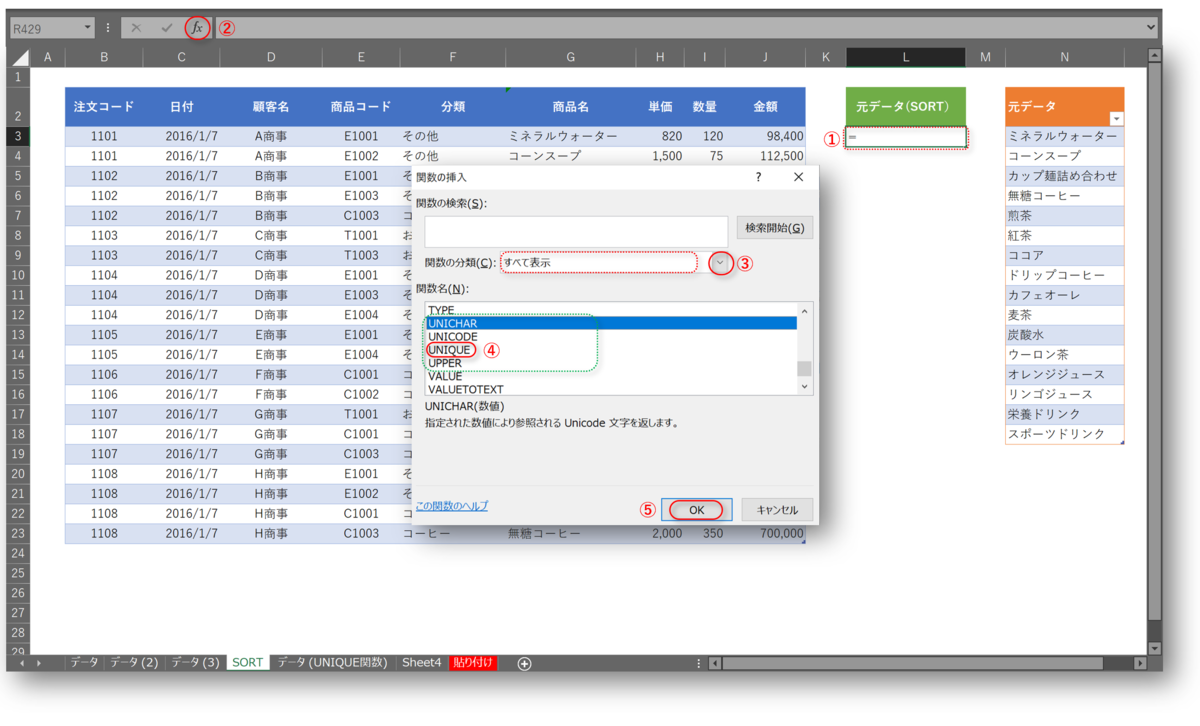1200x726 pixels.
Task: Select UNICODE in the function list
Action: pos(452,337)
